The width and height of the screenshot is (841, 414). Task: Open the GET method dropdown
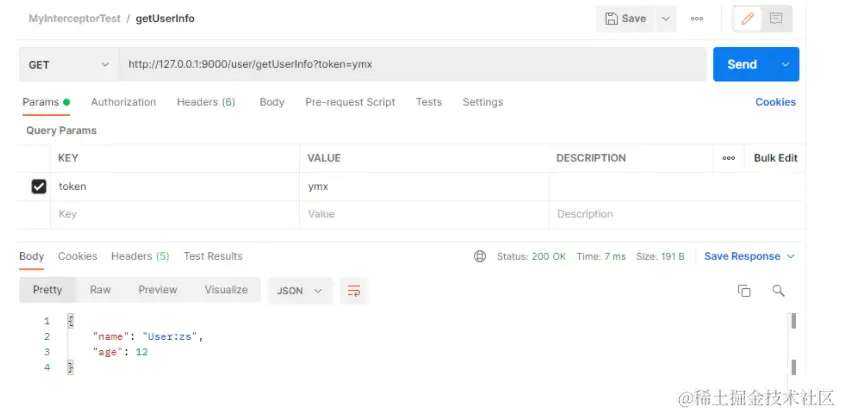click(69, 64)
